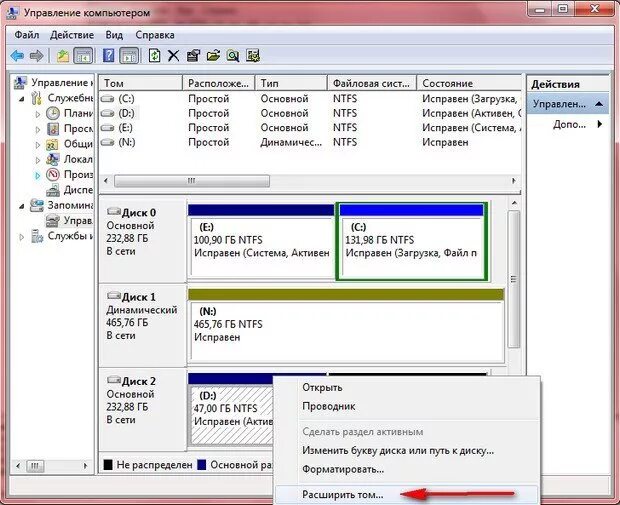This screenshot has width=620, height=505.
Task: Sort by the Файловая система column header
Action: (372, 83)
